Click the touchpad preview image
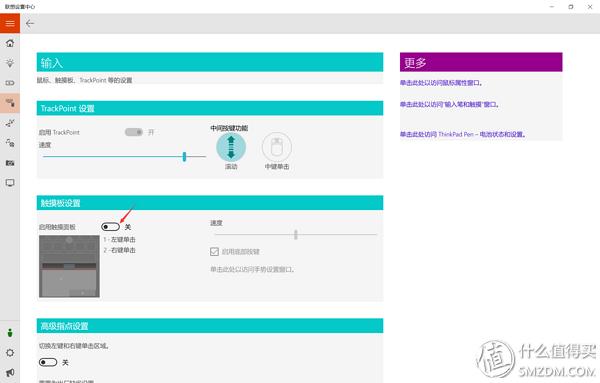 click(x=69, y=266)
